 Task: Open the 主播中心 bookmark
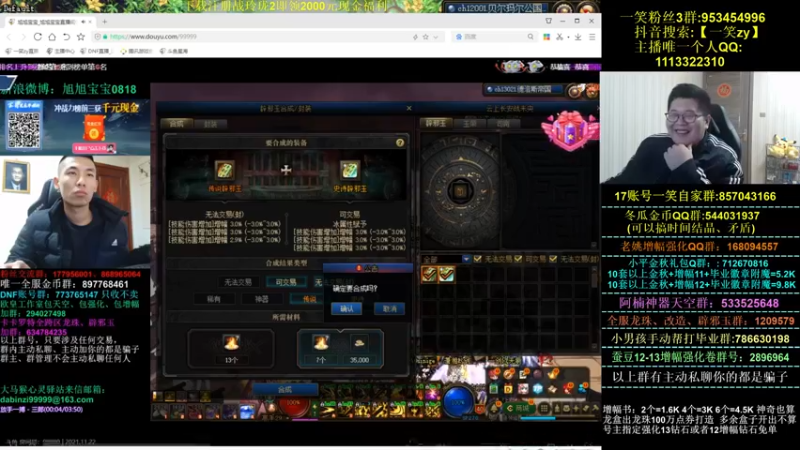pos(61,51)
